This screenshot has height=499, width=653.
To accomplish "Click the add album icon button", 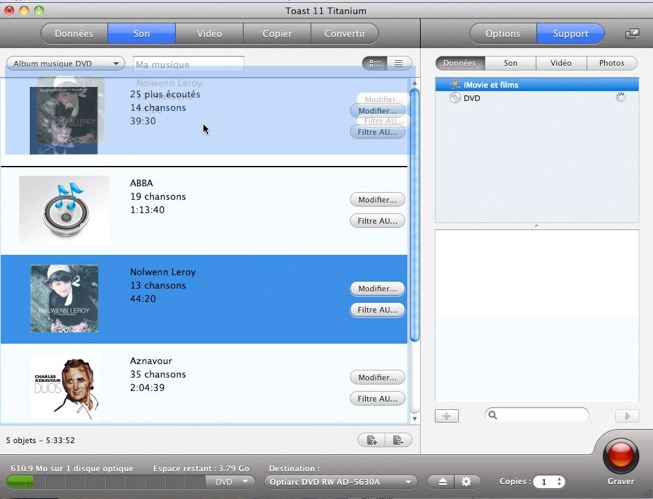I will [x=371, y=440].
